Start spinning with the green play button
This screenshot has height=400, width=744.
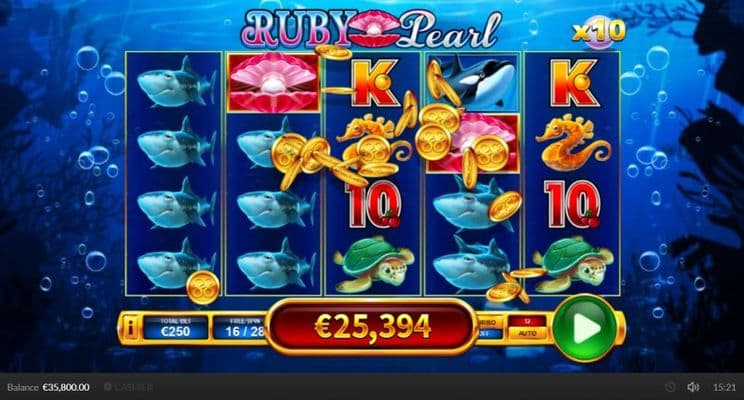pyautogui.click(x=586, y=328)
